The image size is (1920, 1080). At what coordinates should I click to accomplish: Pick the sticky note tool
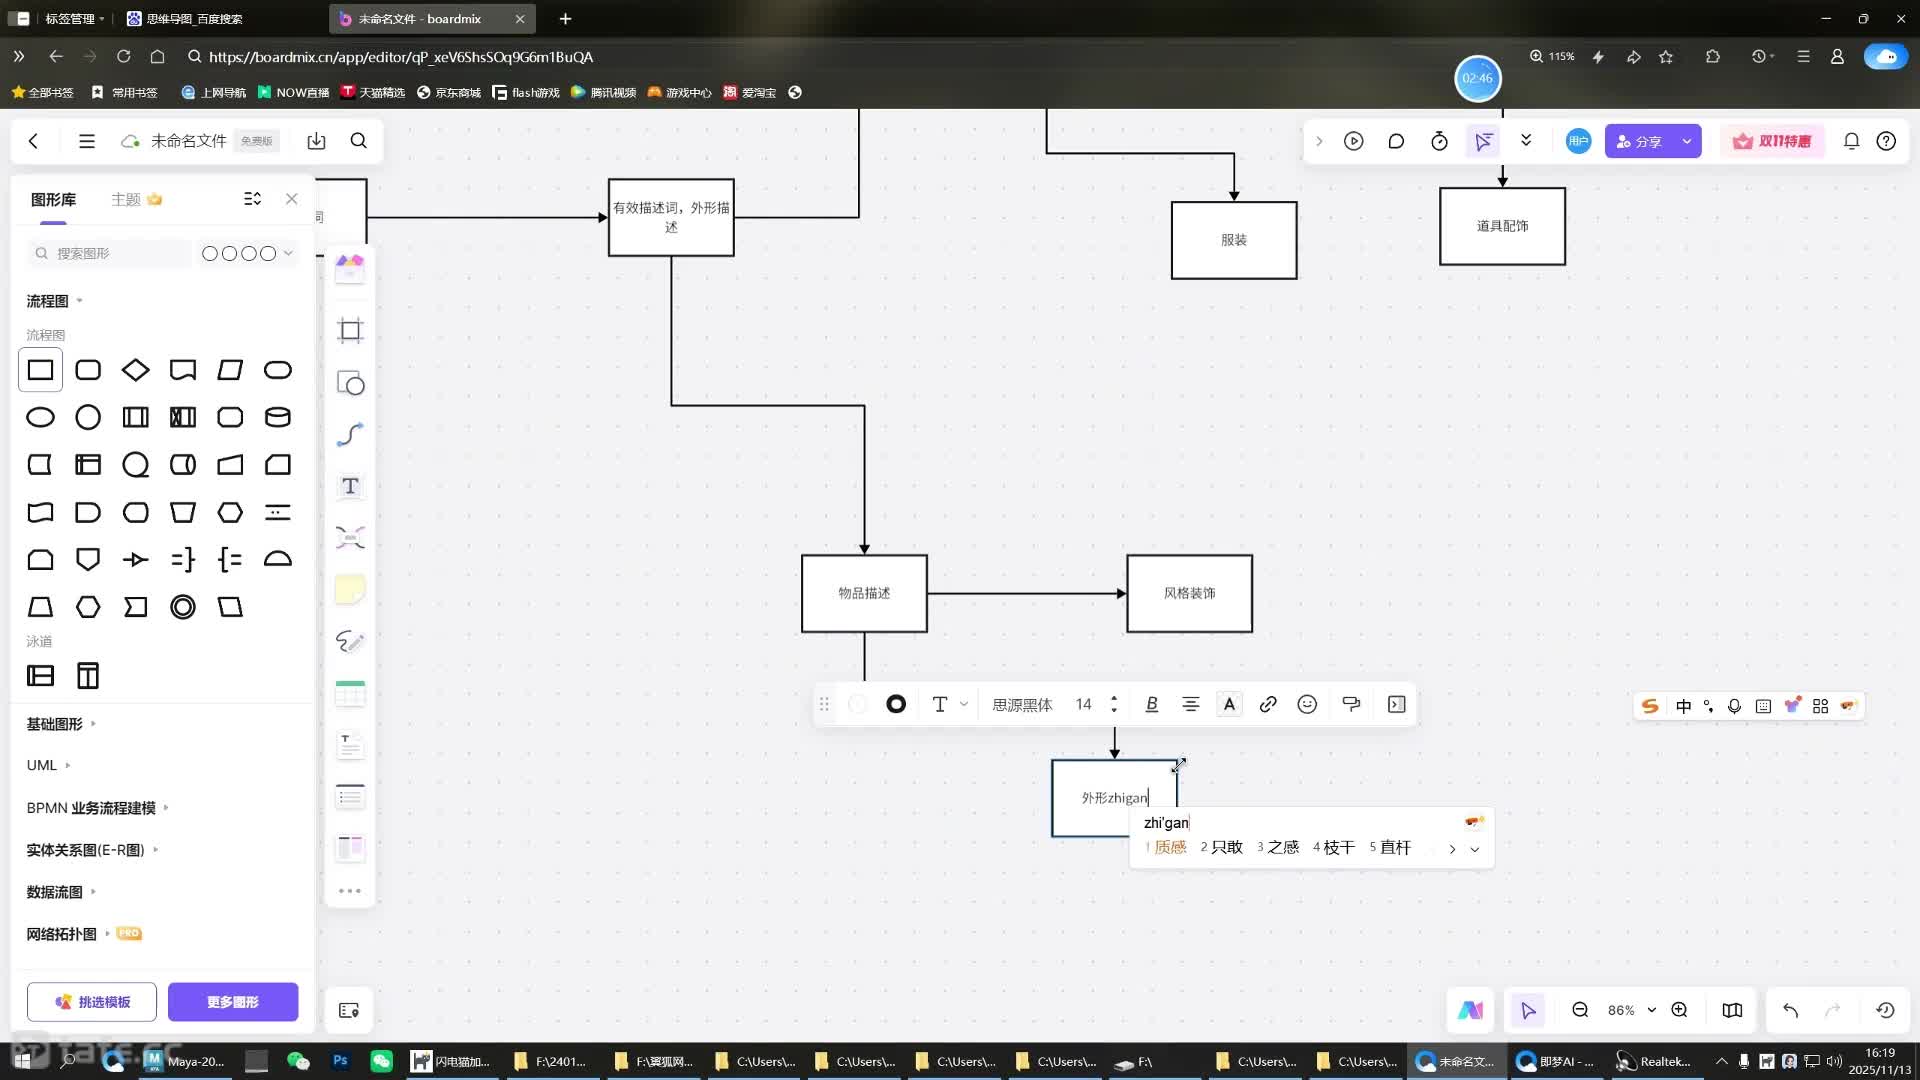coord(350,590)
